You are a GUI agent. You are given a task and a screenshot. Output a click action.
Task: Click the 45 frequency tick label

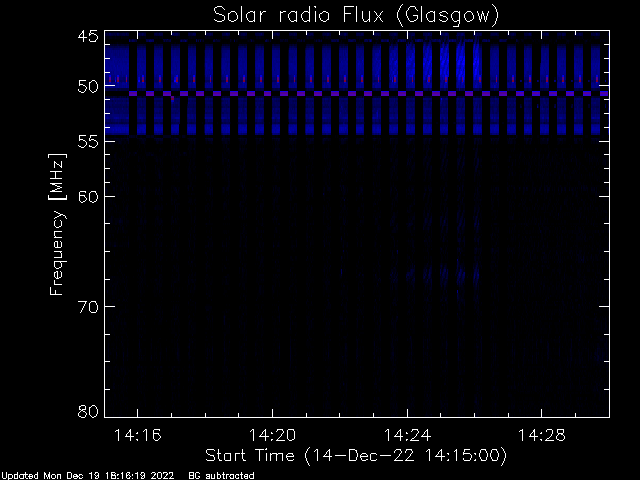pos(88,36)
